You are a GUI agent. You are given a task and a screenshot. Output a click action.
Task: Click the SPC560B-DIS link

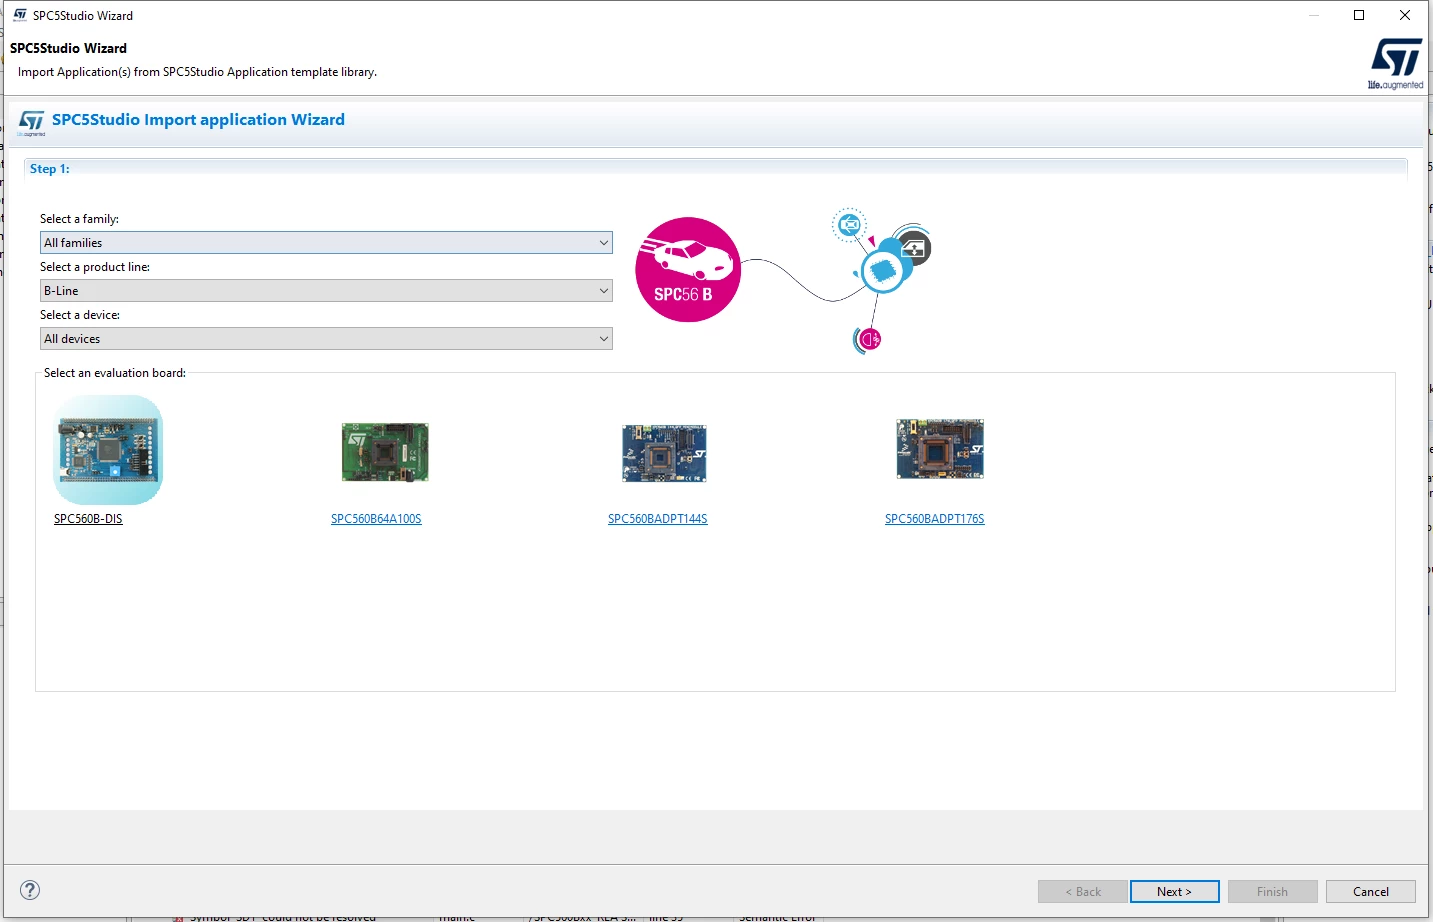tap(88, 519)
